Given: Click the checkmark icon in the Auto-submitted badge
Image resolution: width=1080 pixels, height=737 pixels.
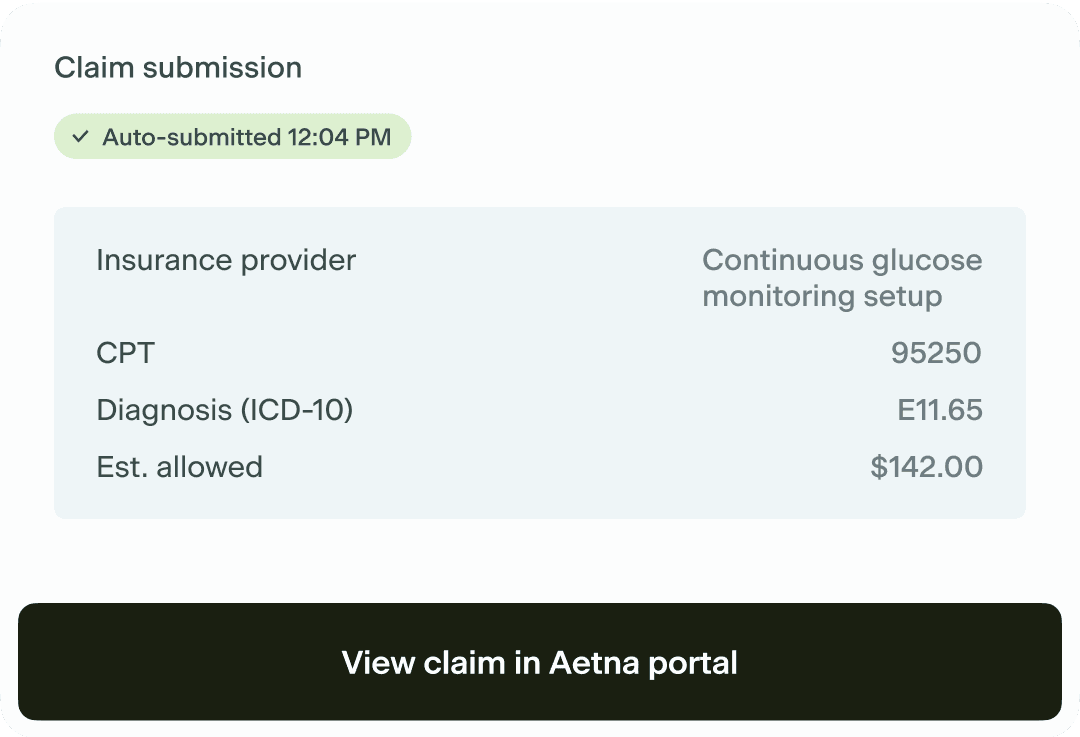Looking at the screenshot, I should 81,137.
